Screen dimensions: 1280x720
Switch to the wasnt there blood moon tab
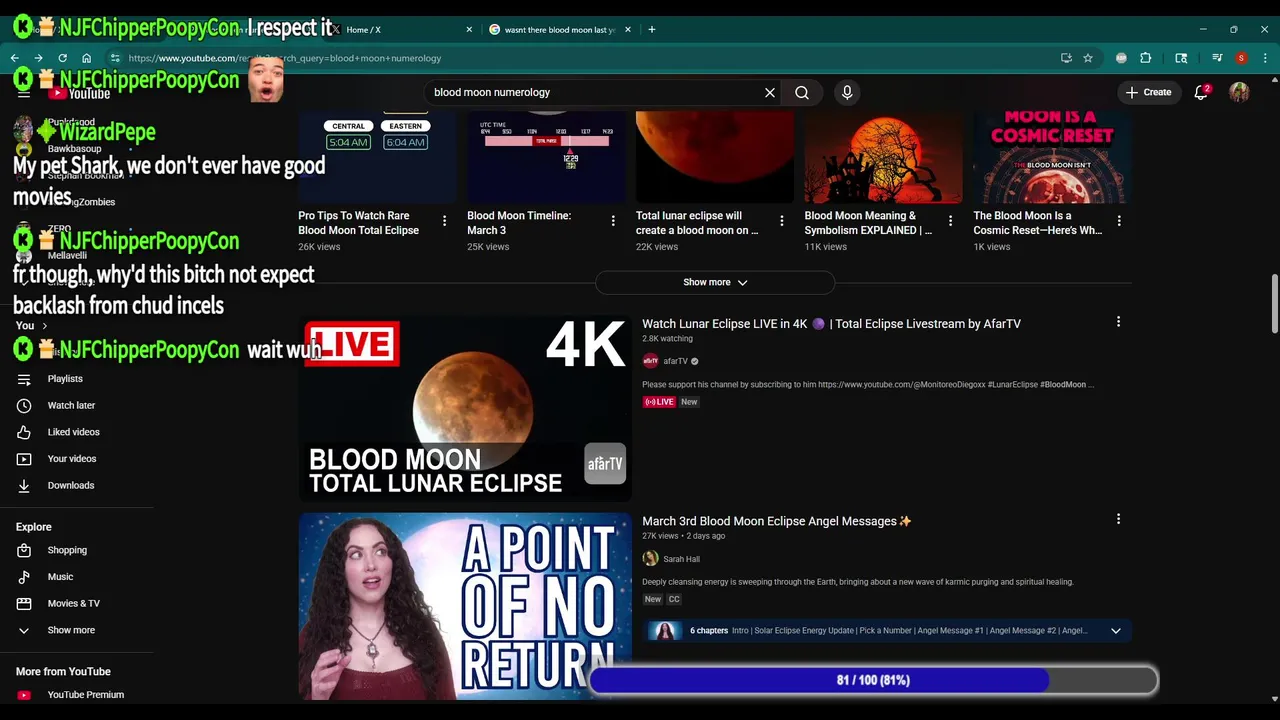tap(560, 30)
